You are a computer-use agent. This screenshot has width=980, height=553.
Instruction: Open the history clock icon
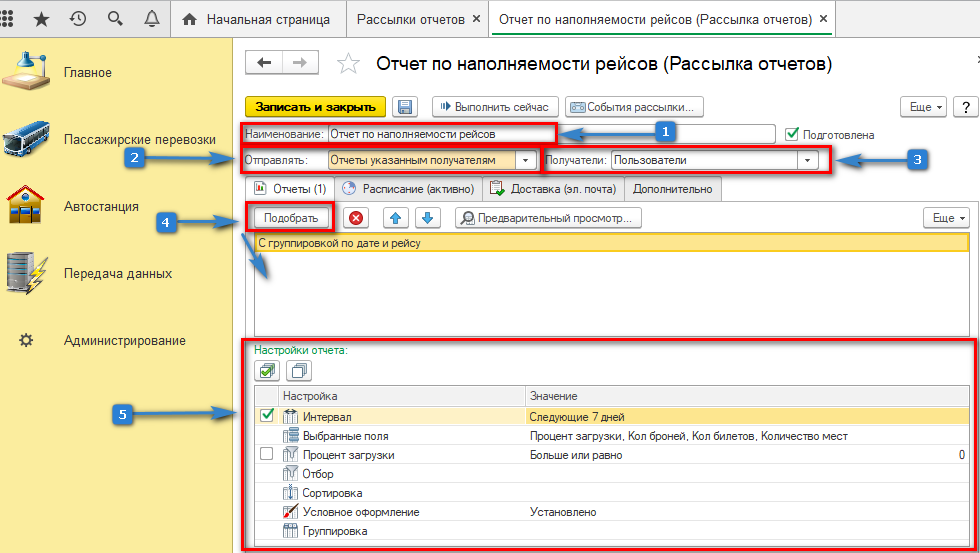point(78,18)
